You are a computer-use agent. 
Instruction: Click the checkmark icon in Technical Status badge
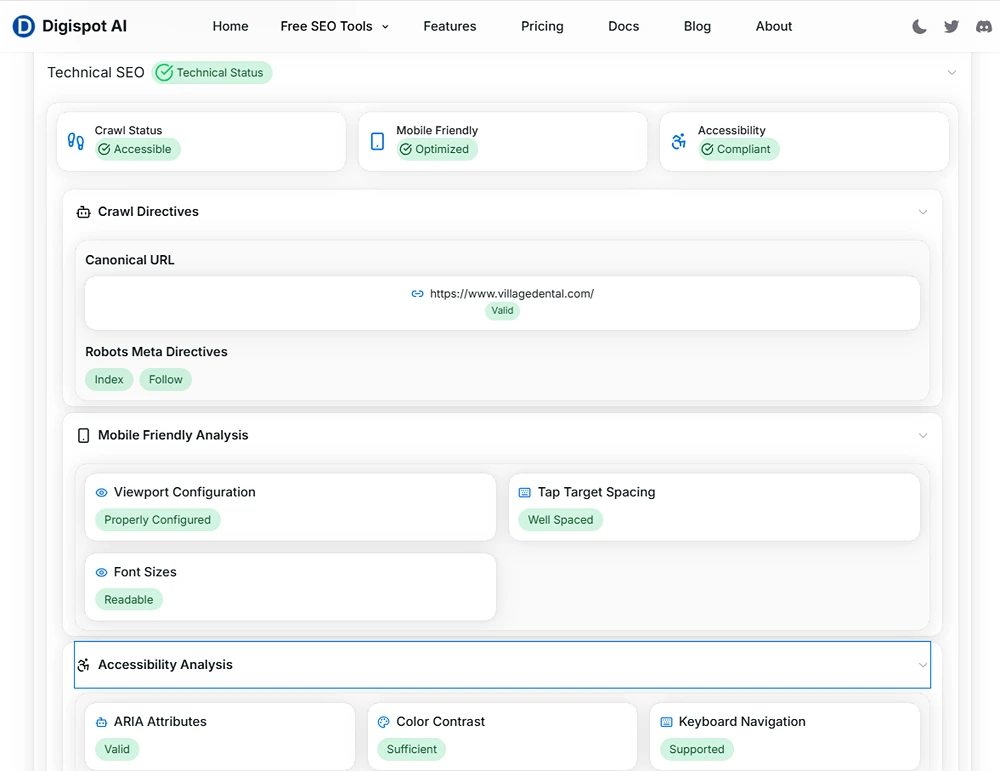165,73
